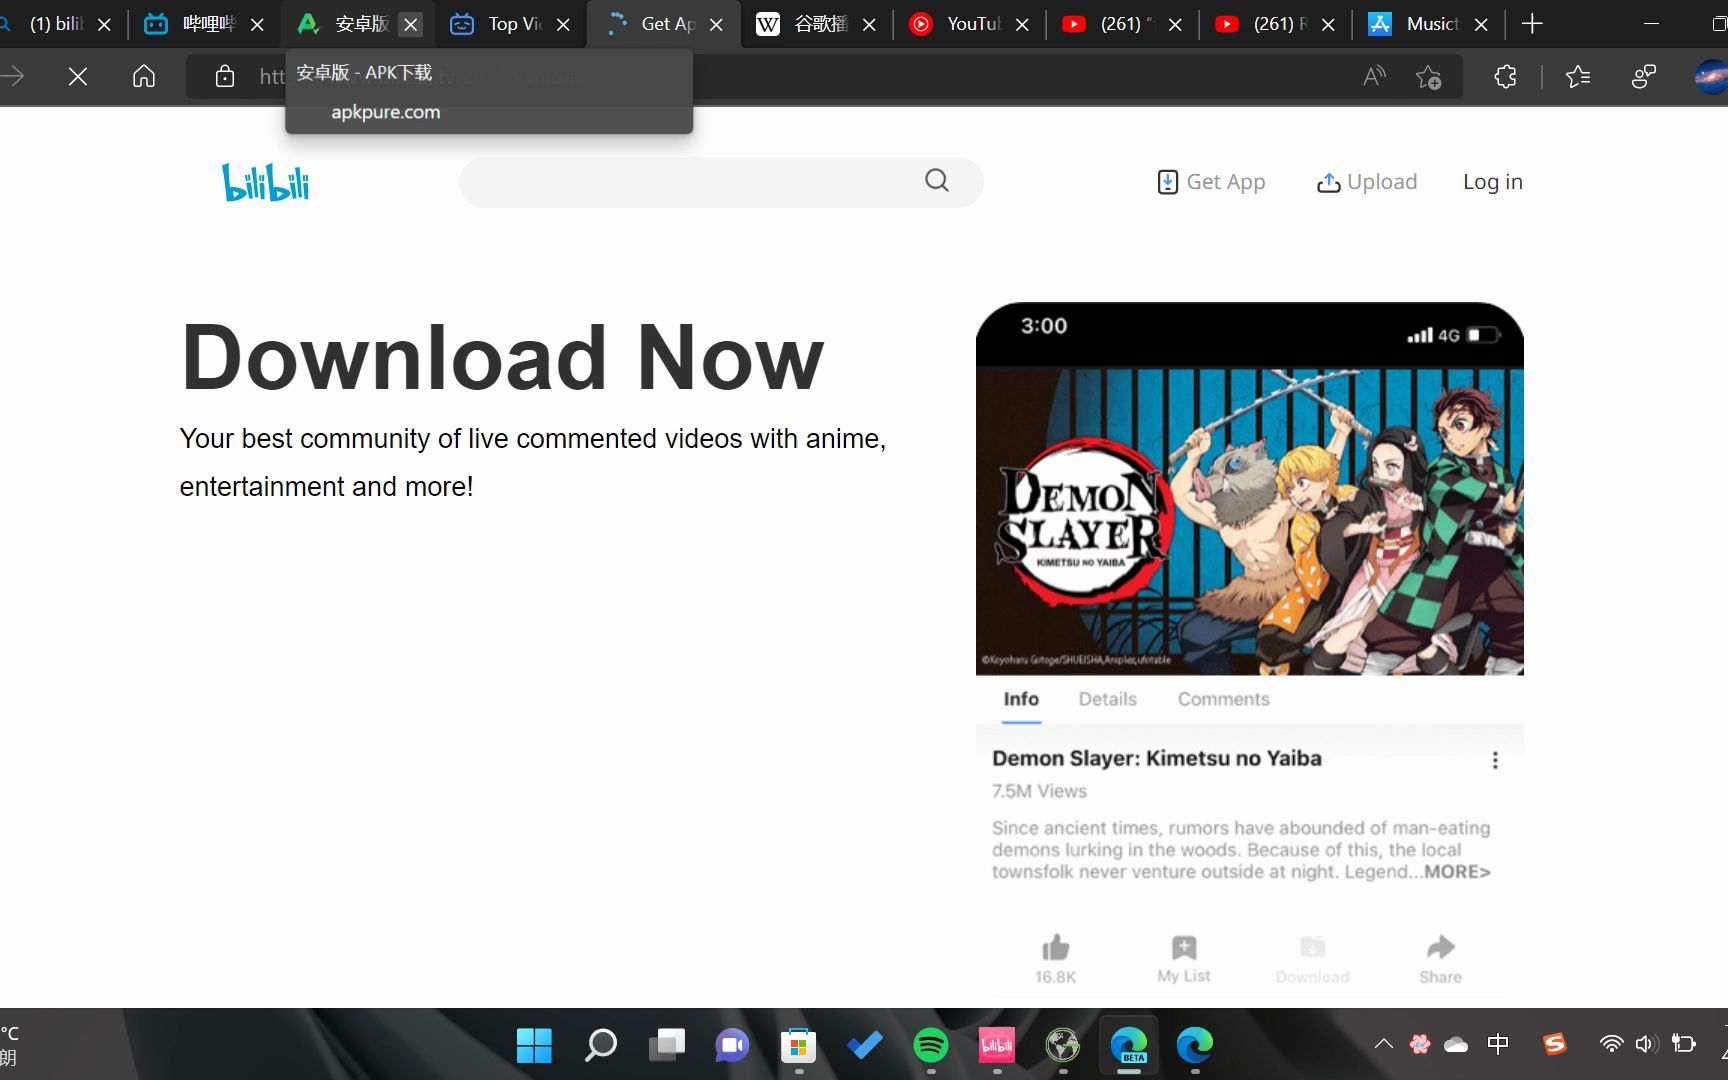Image resolution: width=1728 pixels, height=1080 pixels.
Task: Open the three-dot menu beside Demon Slayer title
Action: [1495, 760]
